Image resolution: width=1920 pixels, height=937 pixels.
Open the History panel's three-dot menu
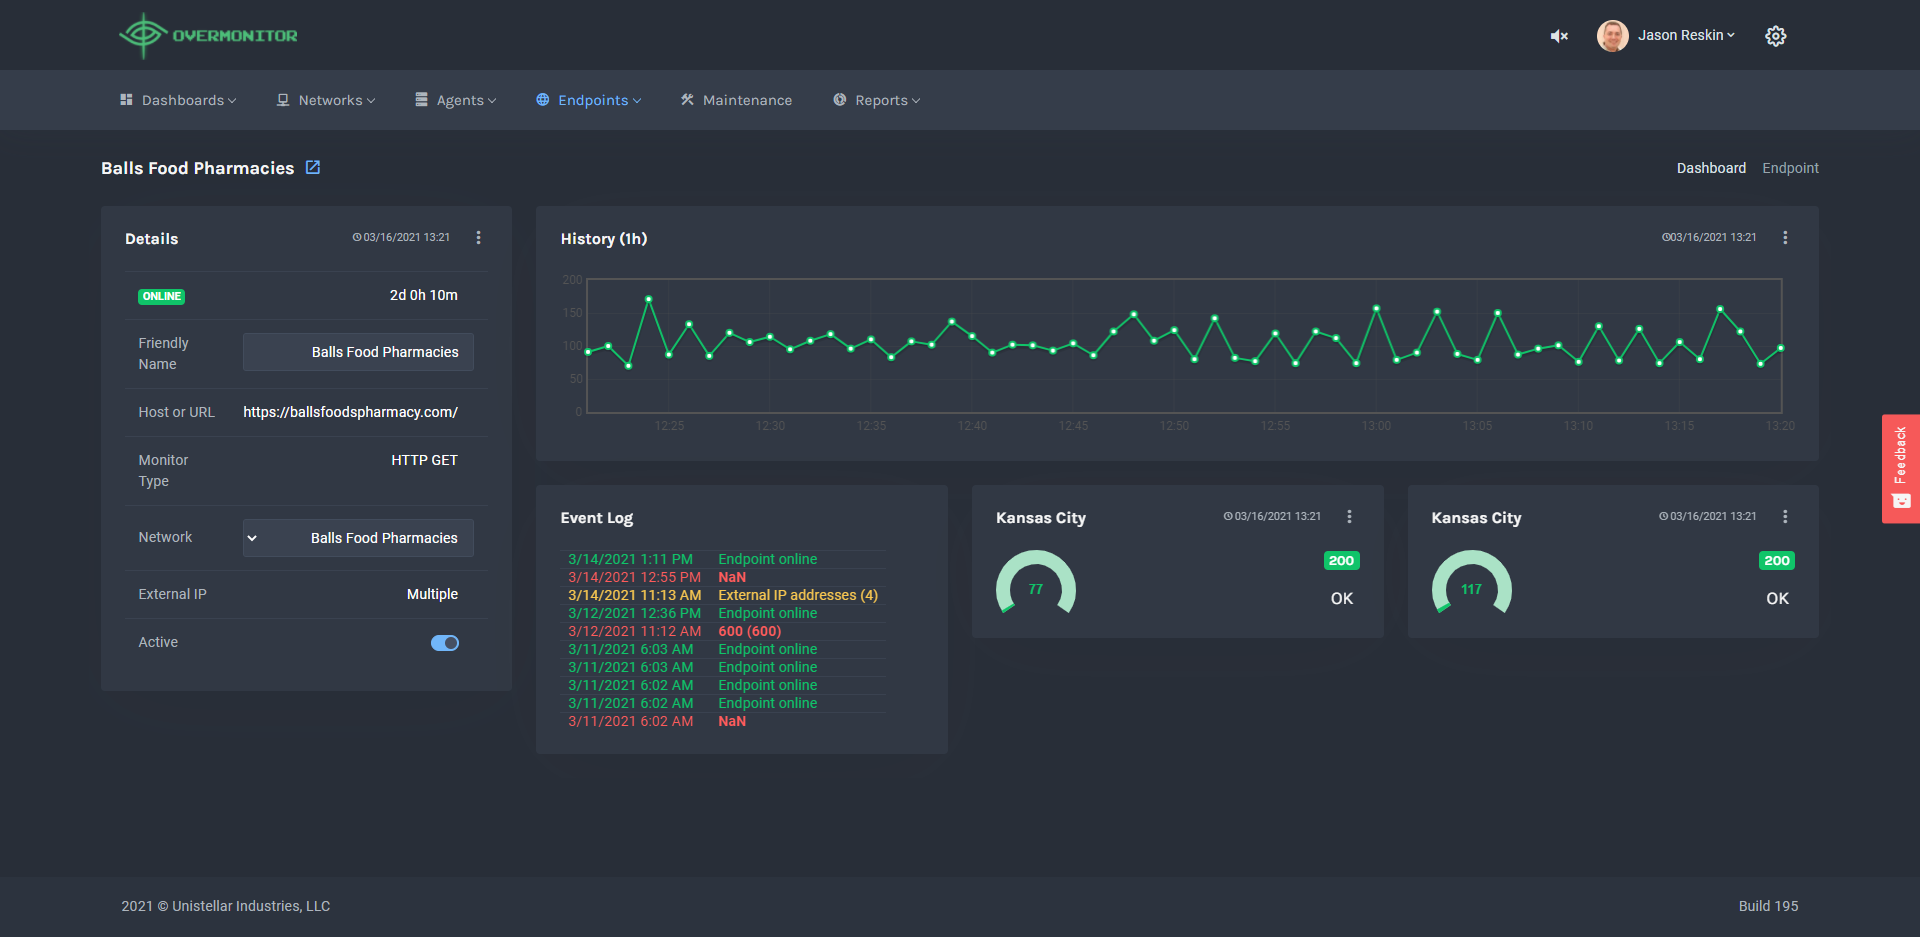1786,238
